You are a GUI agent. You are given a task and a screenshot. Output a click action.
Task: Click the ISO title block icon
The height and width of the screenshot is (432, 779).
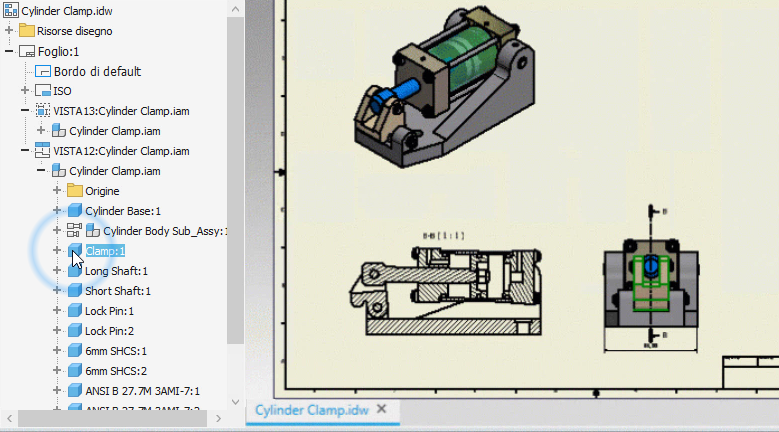(43, 91)
